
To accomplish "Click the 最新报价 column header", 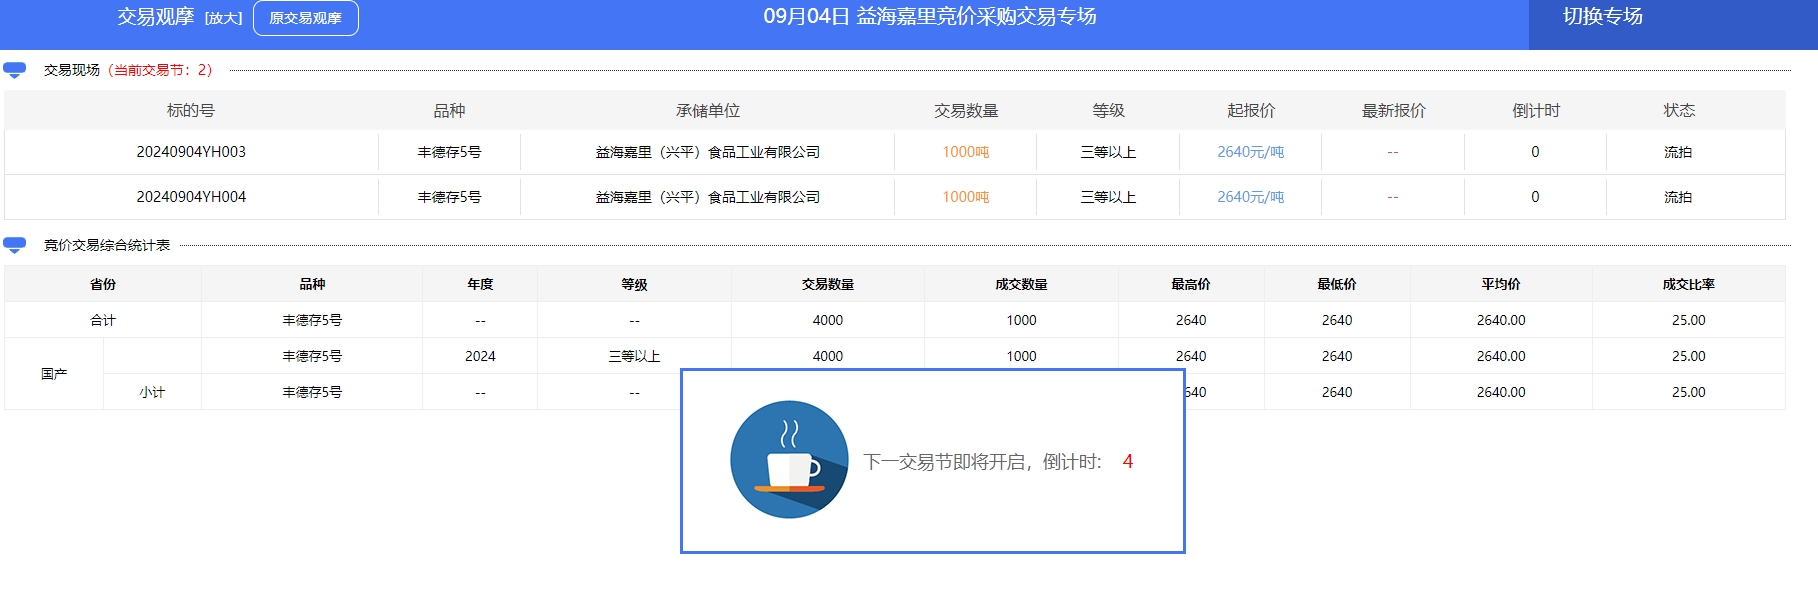I will pyautogui.click(x=1394, y=110).
